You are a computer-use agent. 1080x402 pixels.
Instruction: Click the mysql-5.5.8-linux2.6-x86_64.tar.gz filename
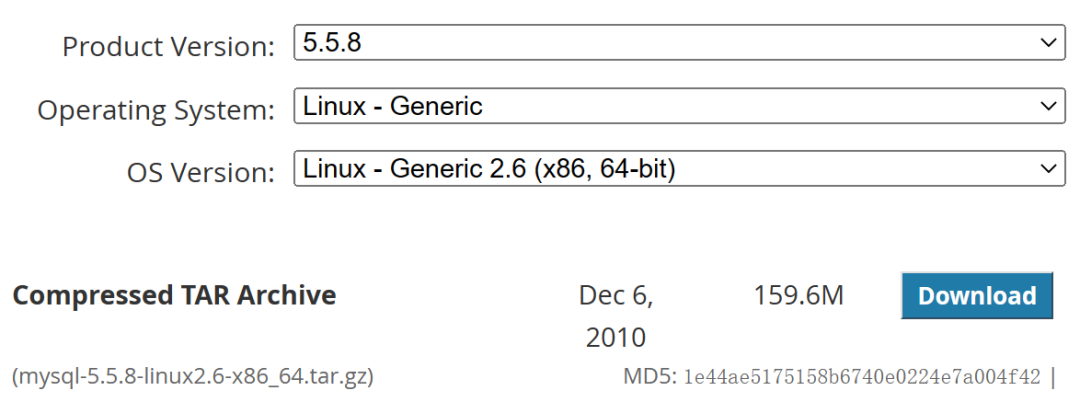click(193, 377)
